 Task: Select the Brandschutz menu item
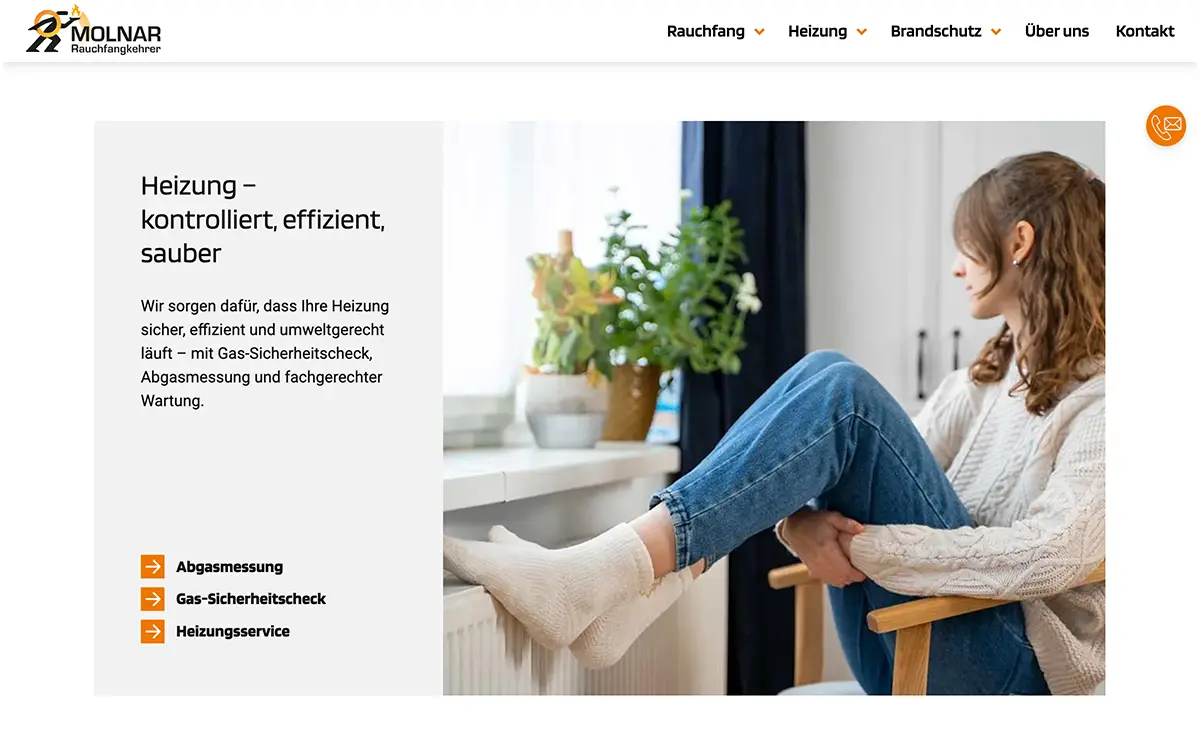[x=936, y=31]
